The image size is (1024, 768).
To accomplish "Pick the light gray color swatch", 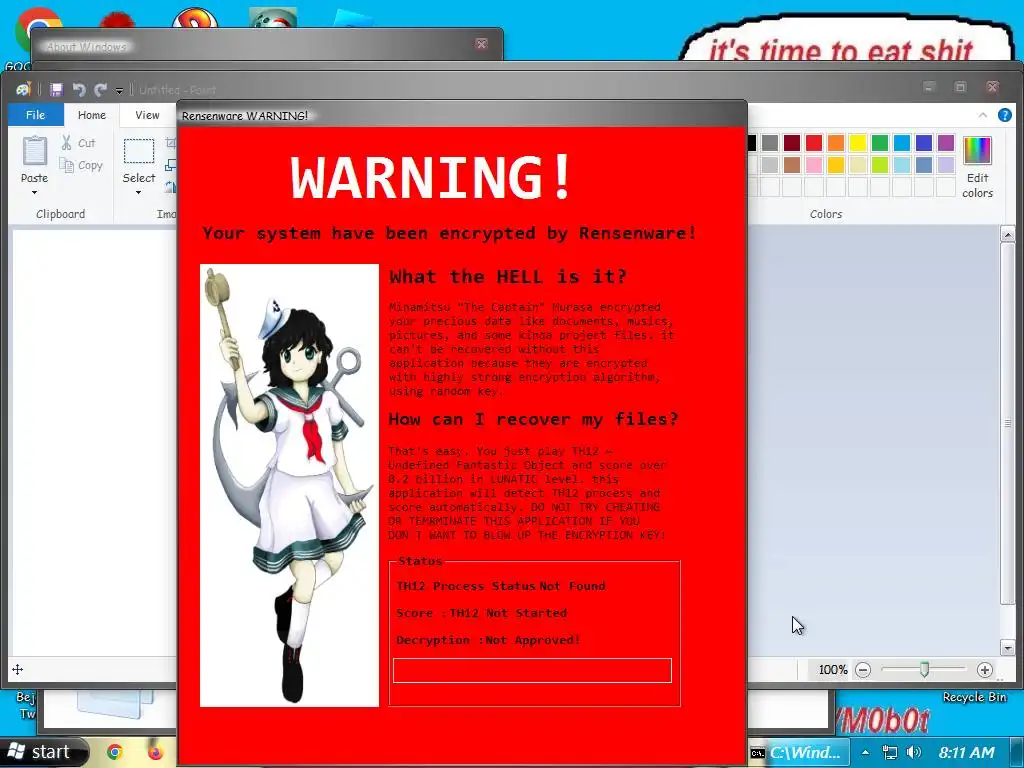I will coord(770,165).
